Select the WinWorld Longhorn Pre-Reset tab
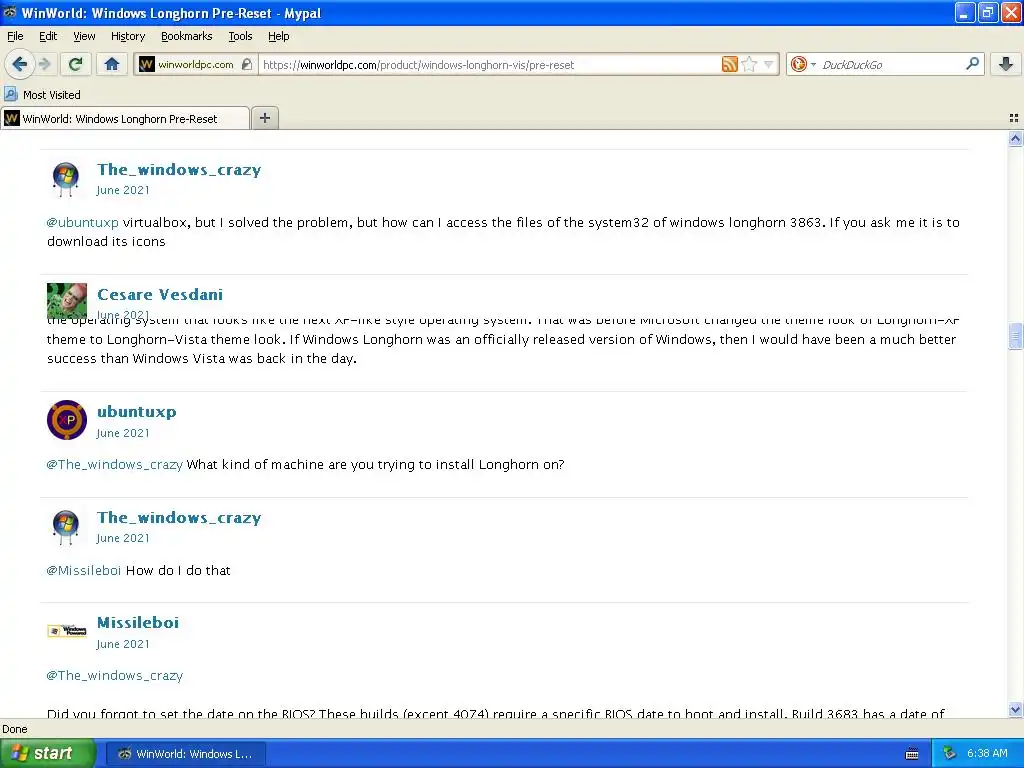This screenshot has height=768, width=1024. 124,118
